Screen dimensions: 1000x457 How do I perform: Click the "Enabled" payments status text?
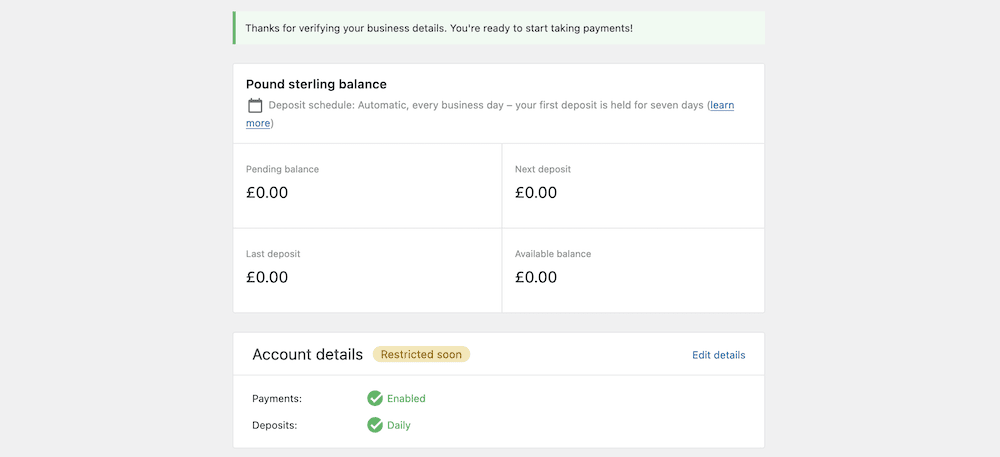406,398
